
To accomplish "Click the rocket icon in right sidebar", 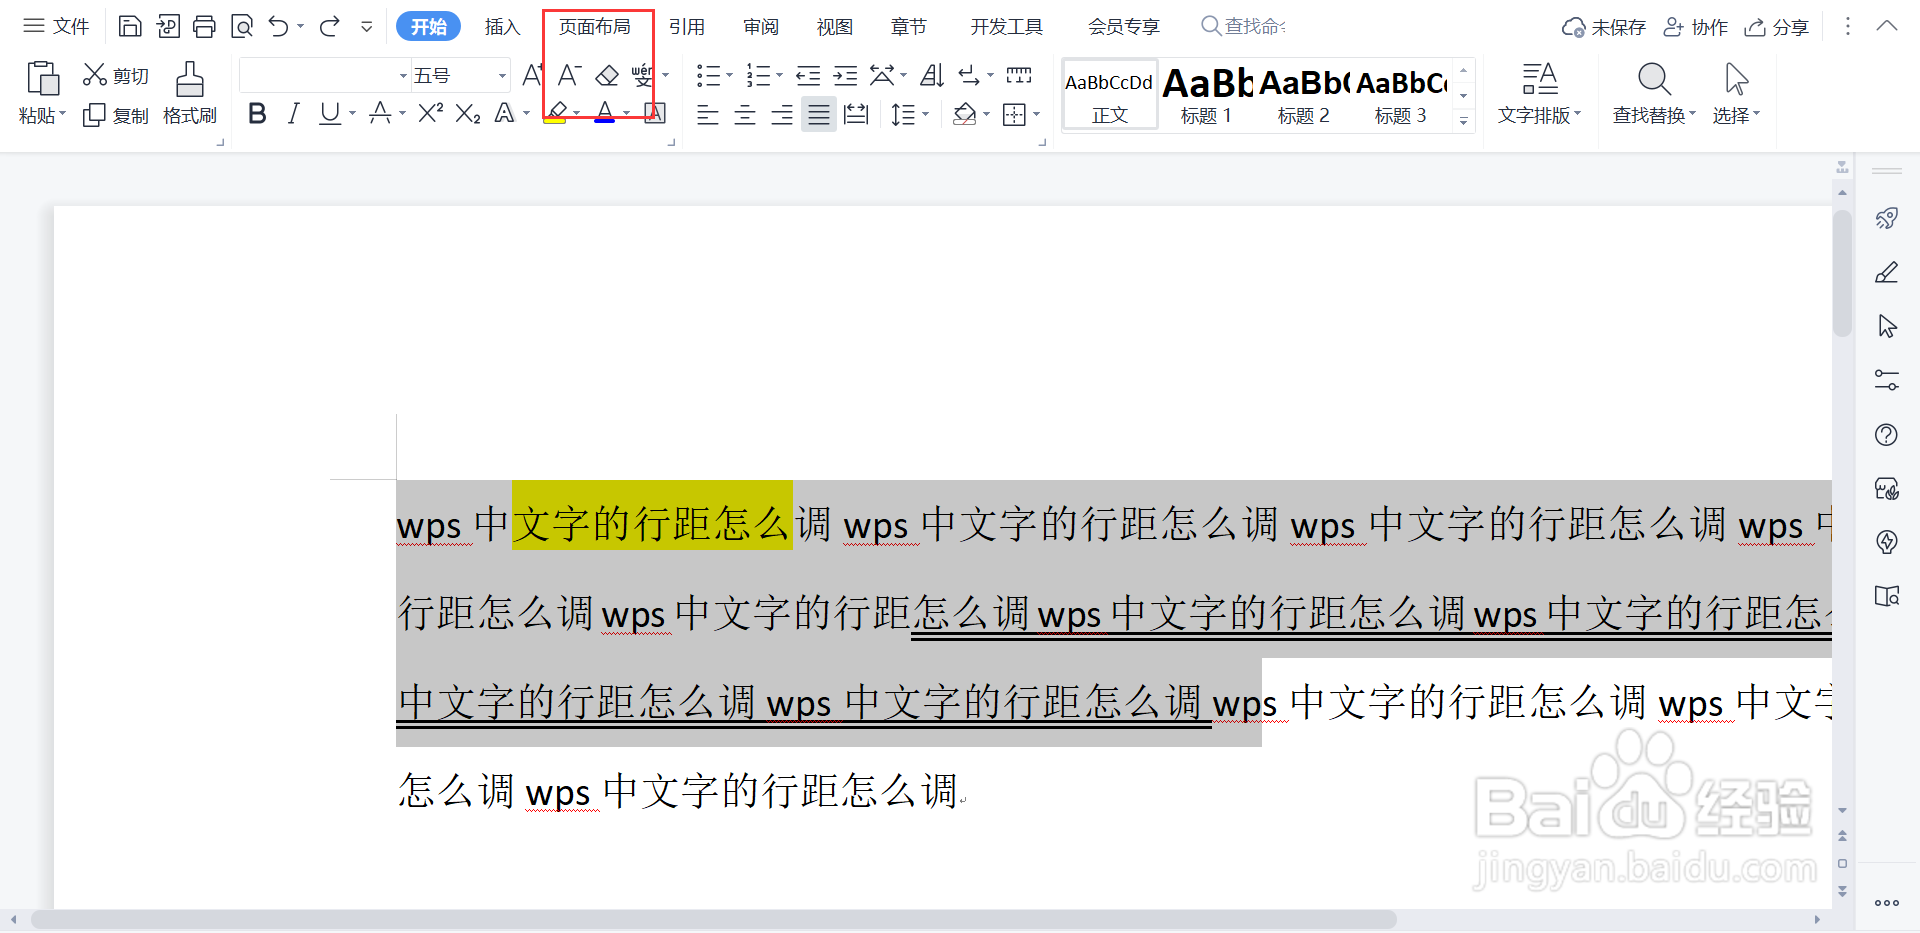I will pos(1887,218).
